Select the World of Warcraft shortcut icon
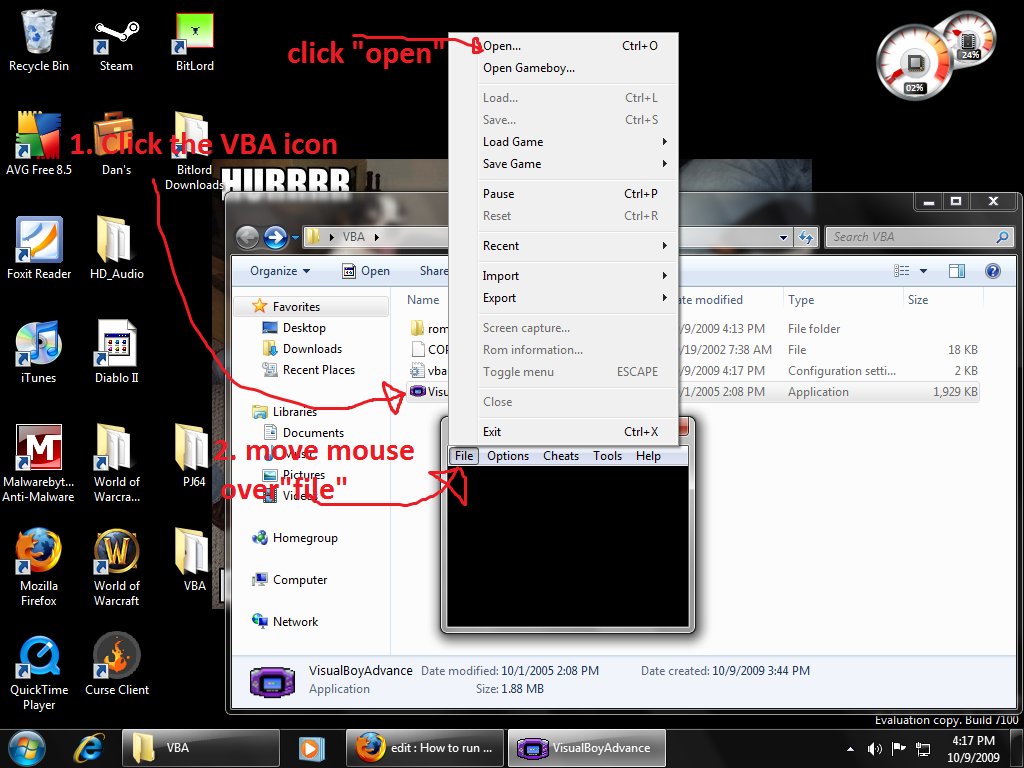Image resolution: width=1024 pixels, height=768 pixels. 116,567
